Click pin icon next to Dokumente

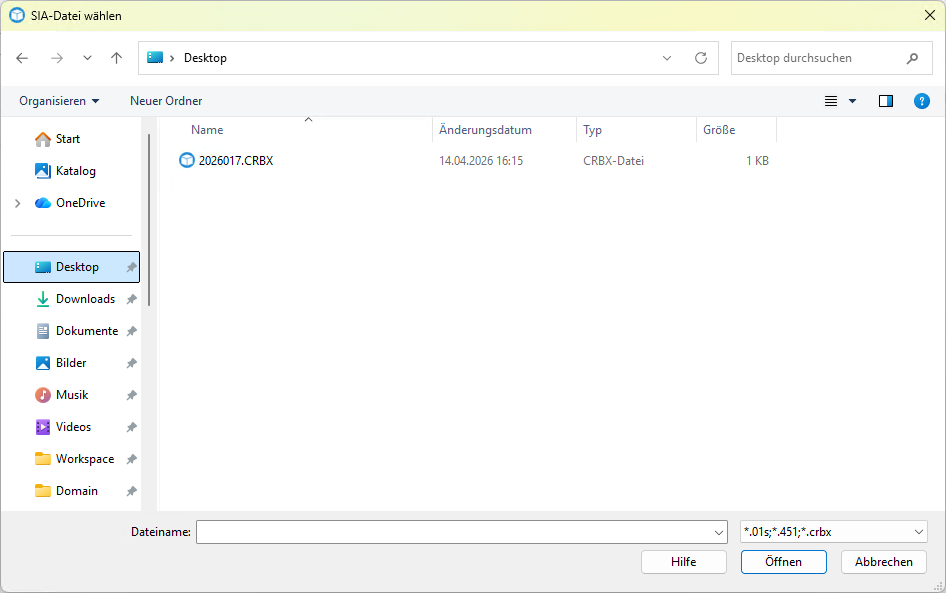[x=132, y=331]
